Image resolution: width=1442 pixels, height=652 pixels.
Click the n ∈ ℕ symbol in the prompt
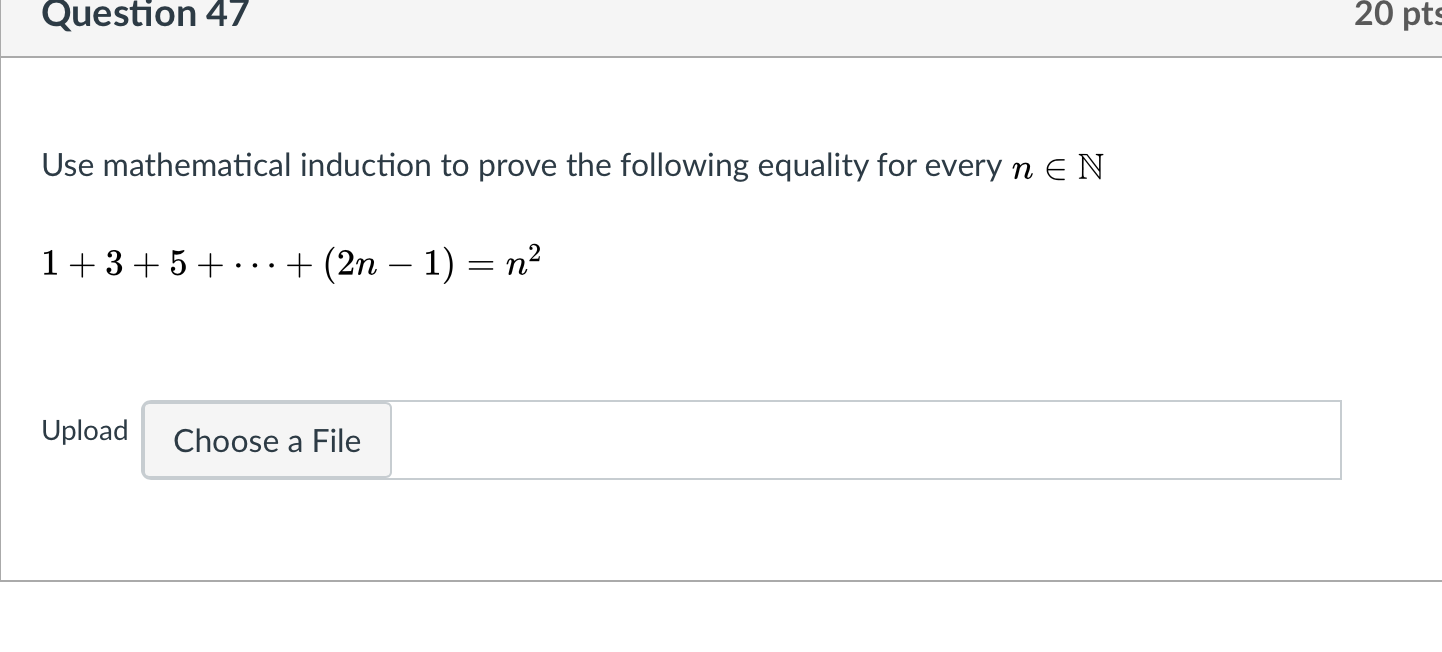(x=1059, y=166)
